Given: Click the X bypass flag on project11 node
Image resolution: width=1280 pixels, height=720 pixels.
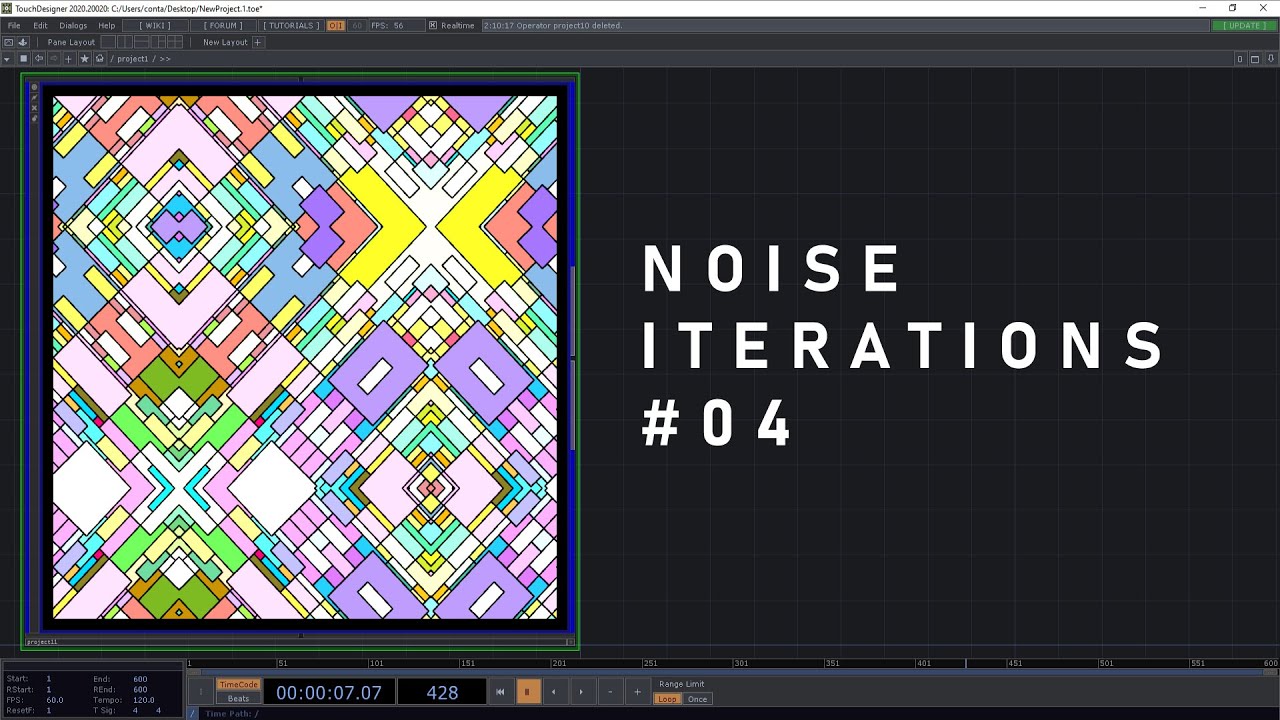Looking at the screenshot, I should (x=34, y=108).
